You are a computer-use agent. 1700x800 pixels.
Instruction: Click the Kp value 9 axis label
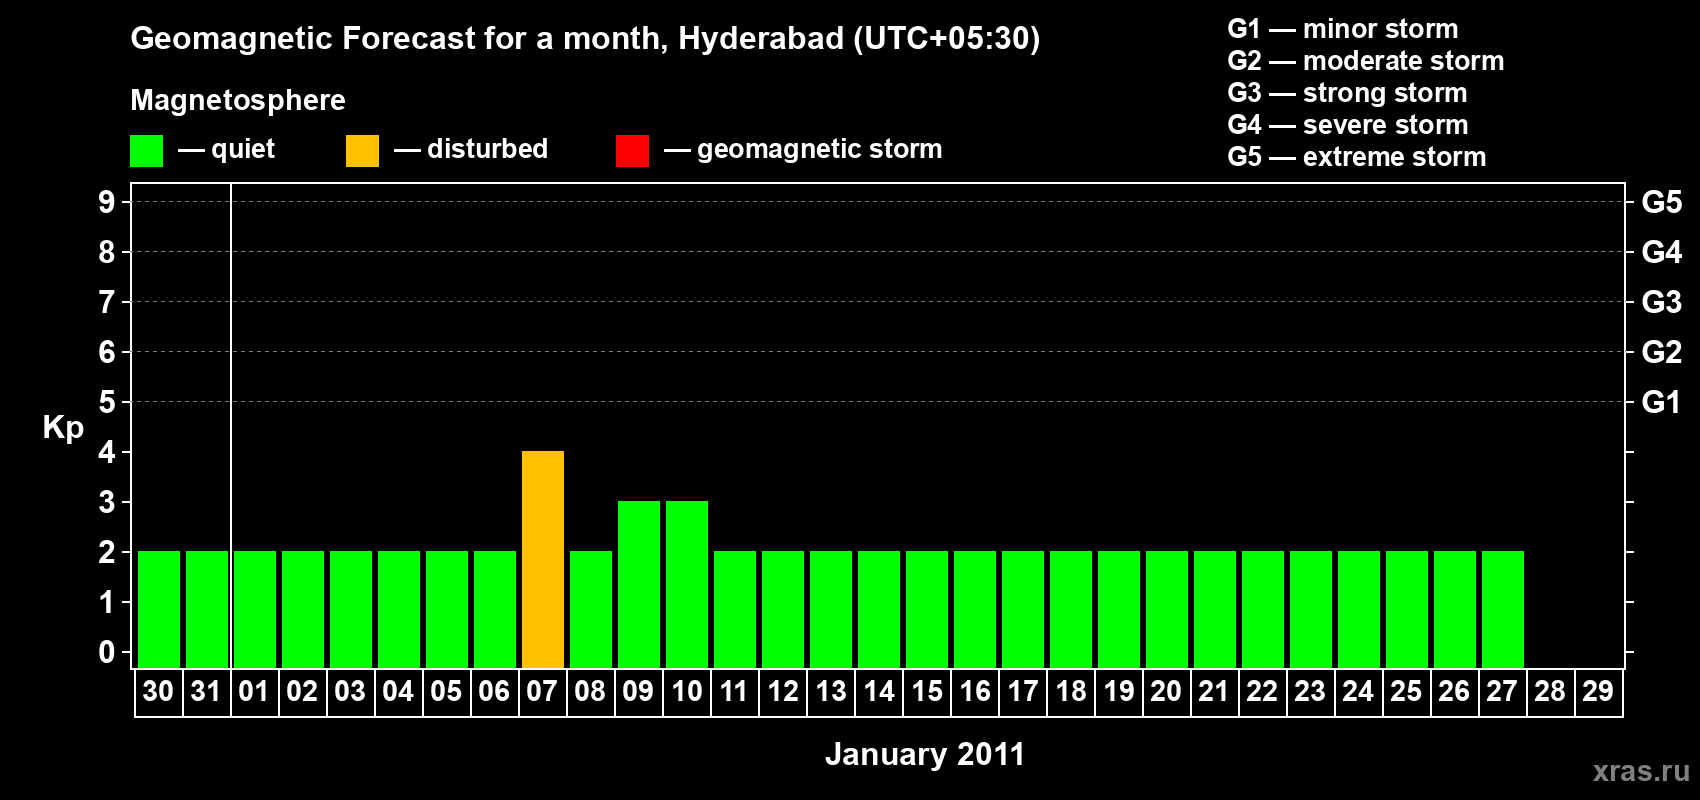107,202
